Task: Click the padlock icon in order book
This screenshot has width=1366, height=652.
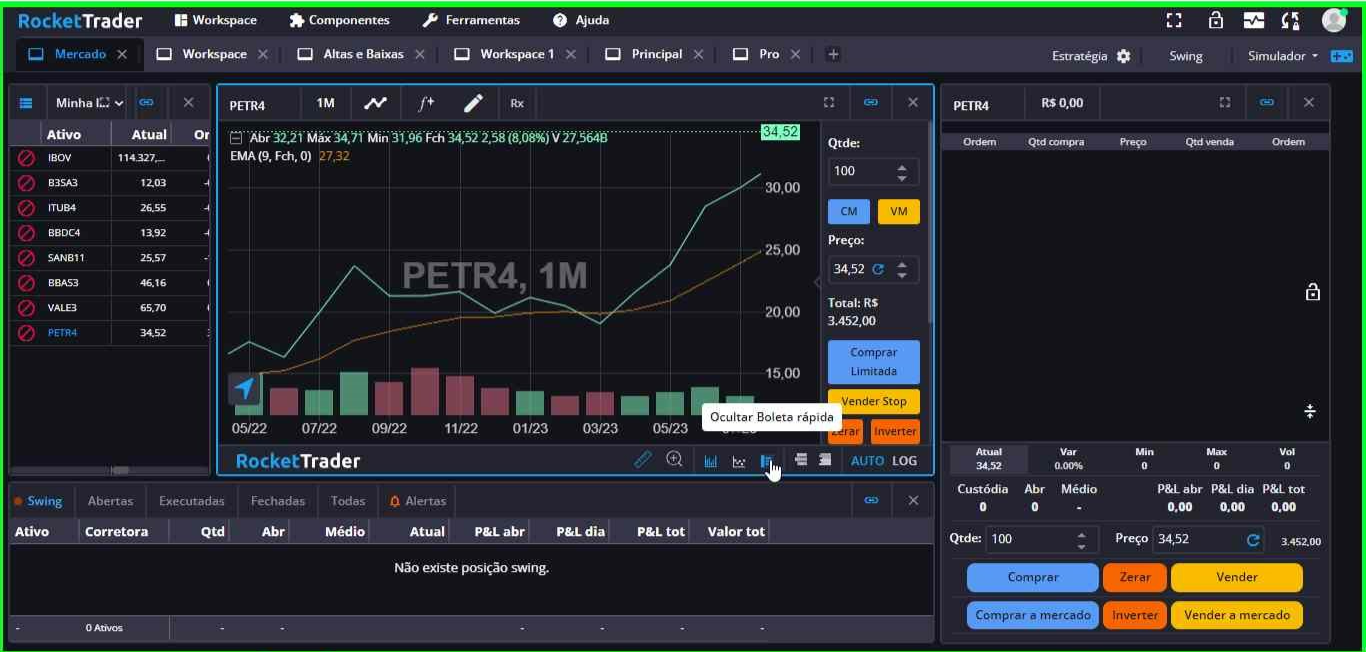Action: pos(1313,292)
